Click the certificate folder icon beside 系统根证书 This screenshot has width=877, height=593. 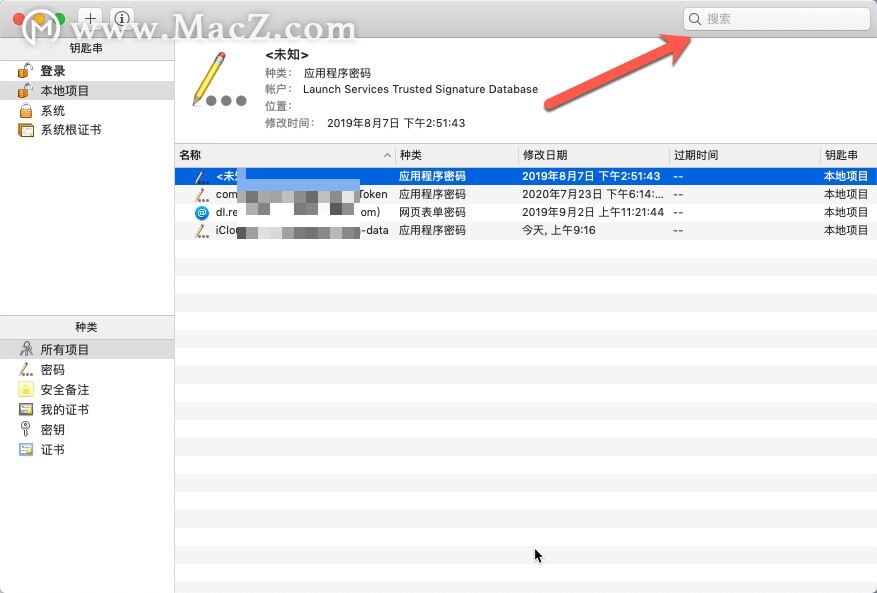click(x=26, y=130)
